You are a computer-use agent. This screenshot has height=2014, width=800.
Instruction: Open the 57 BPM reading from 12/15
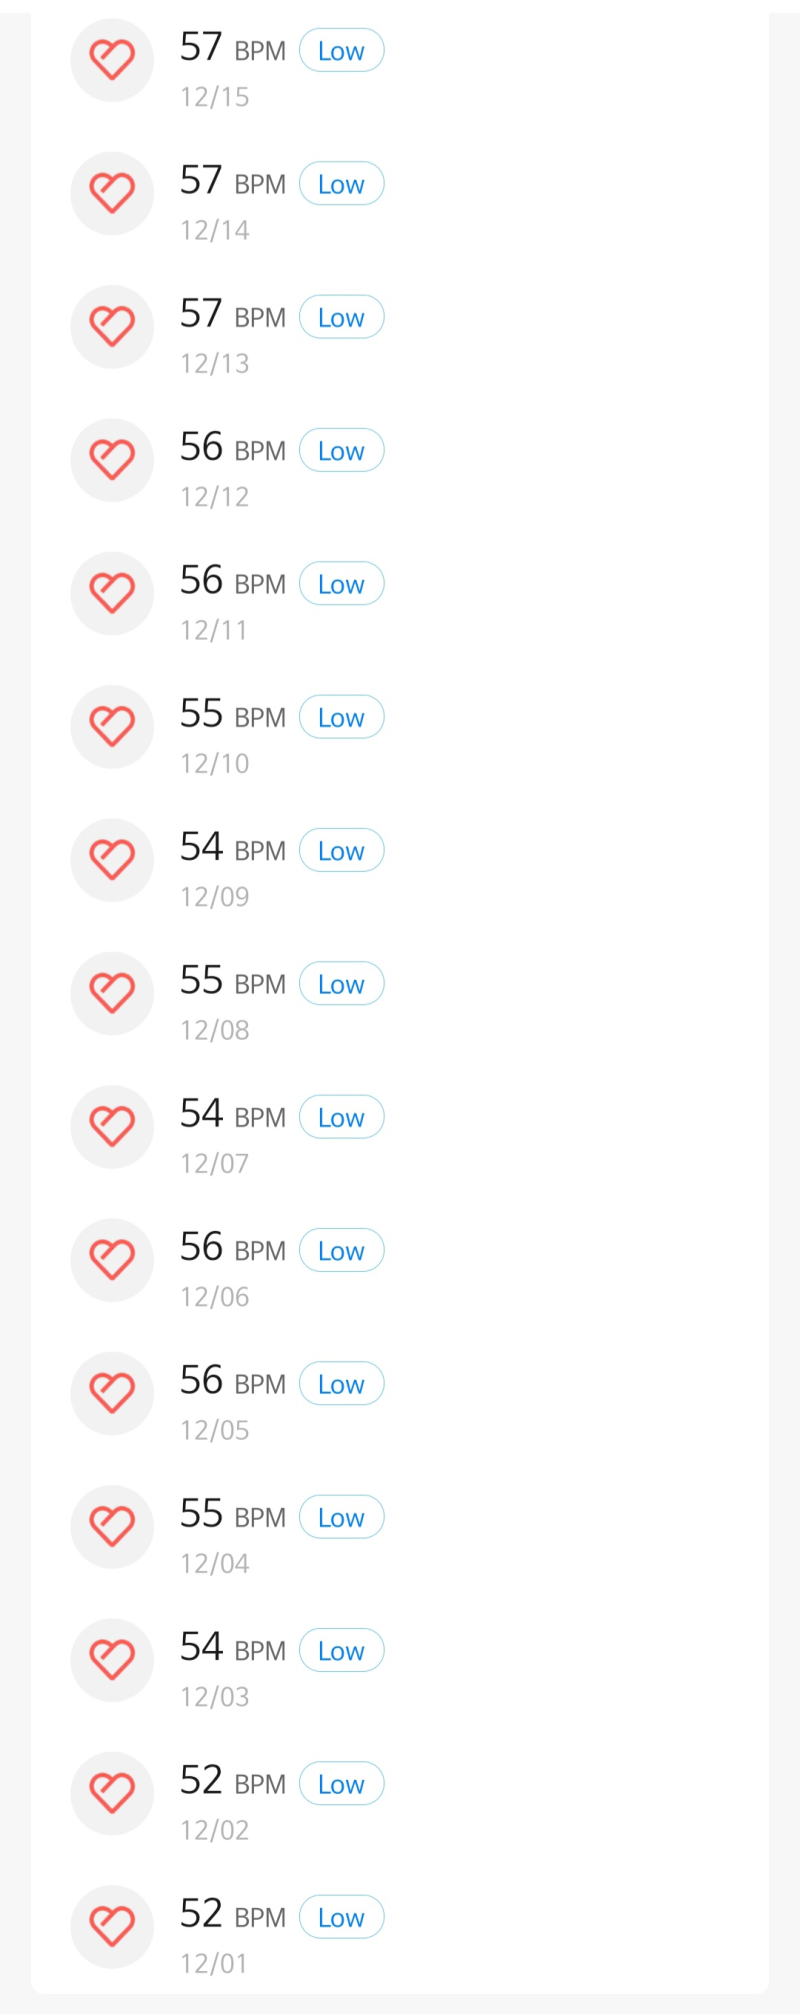(x=400, y=60)
